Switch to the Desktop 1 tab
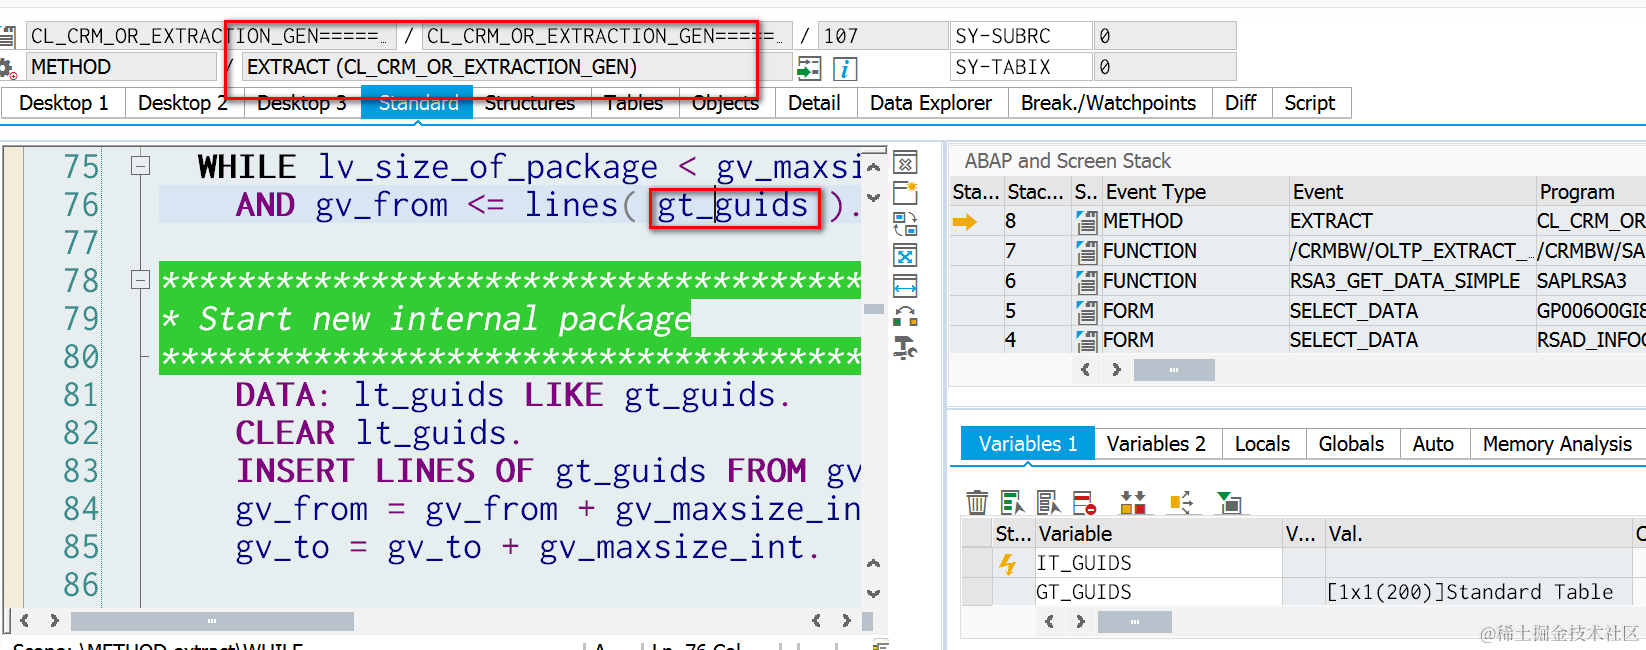Screen dimensions: 1646x650 coord(64,103)
